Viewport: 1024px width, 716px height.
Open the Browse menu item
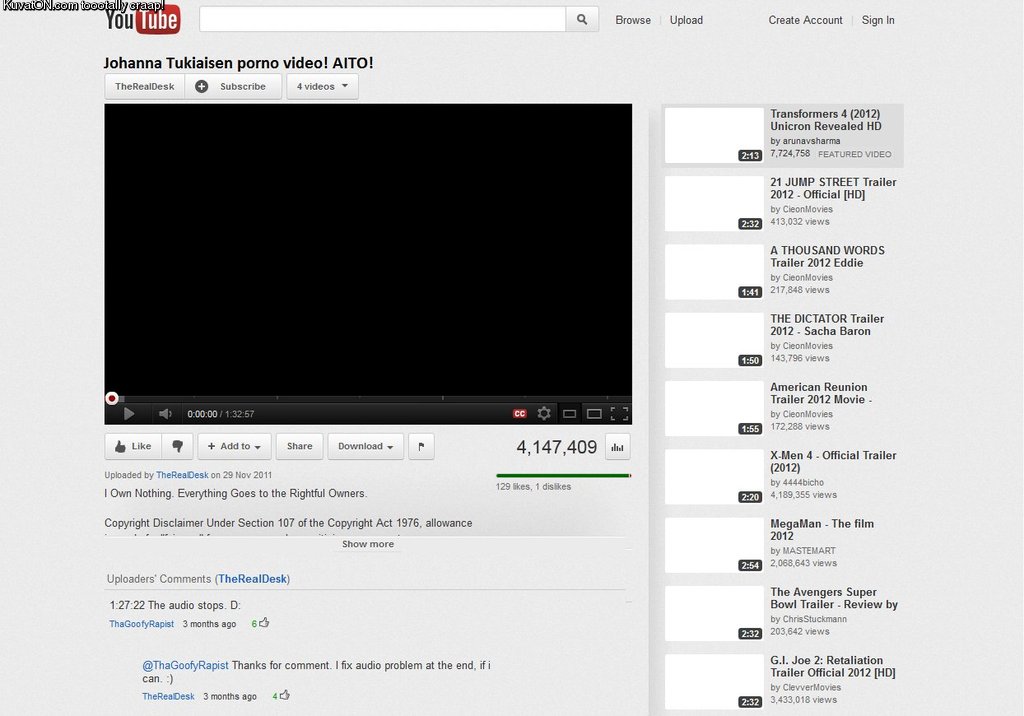(633, 20)
